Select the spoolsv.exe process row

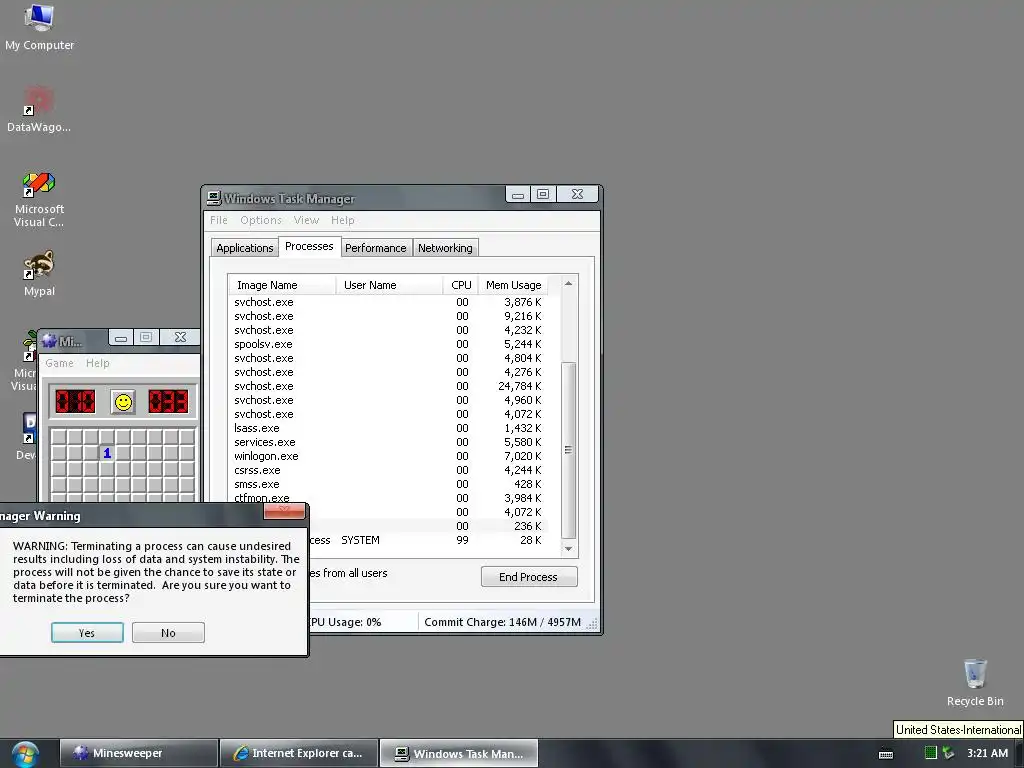[388, 344]
